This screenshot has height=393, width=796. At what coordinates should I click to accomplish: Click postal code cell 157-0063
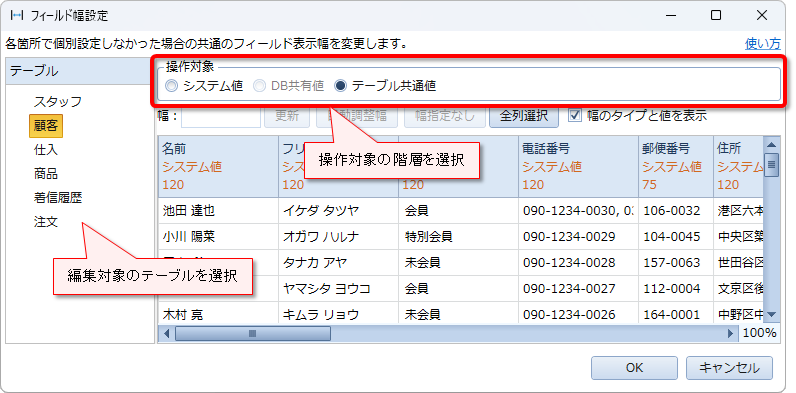click(676, 263)
